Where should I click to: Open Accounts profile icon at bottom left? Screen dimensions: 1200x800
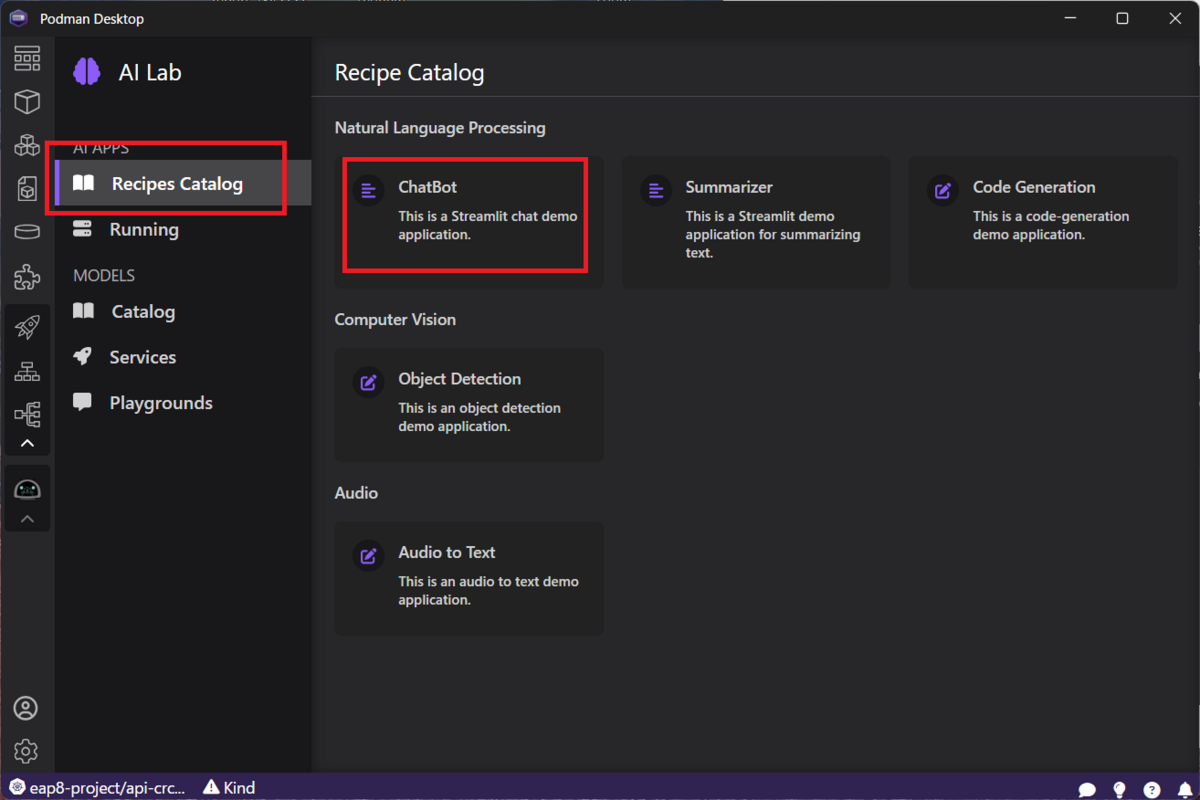26,708
